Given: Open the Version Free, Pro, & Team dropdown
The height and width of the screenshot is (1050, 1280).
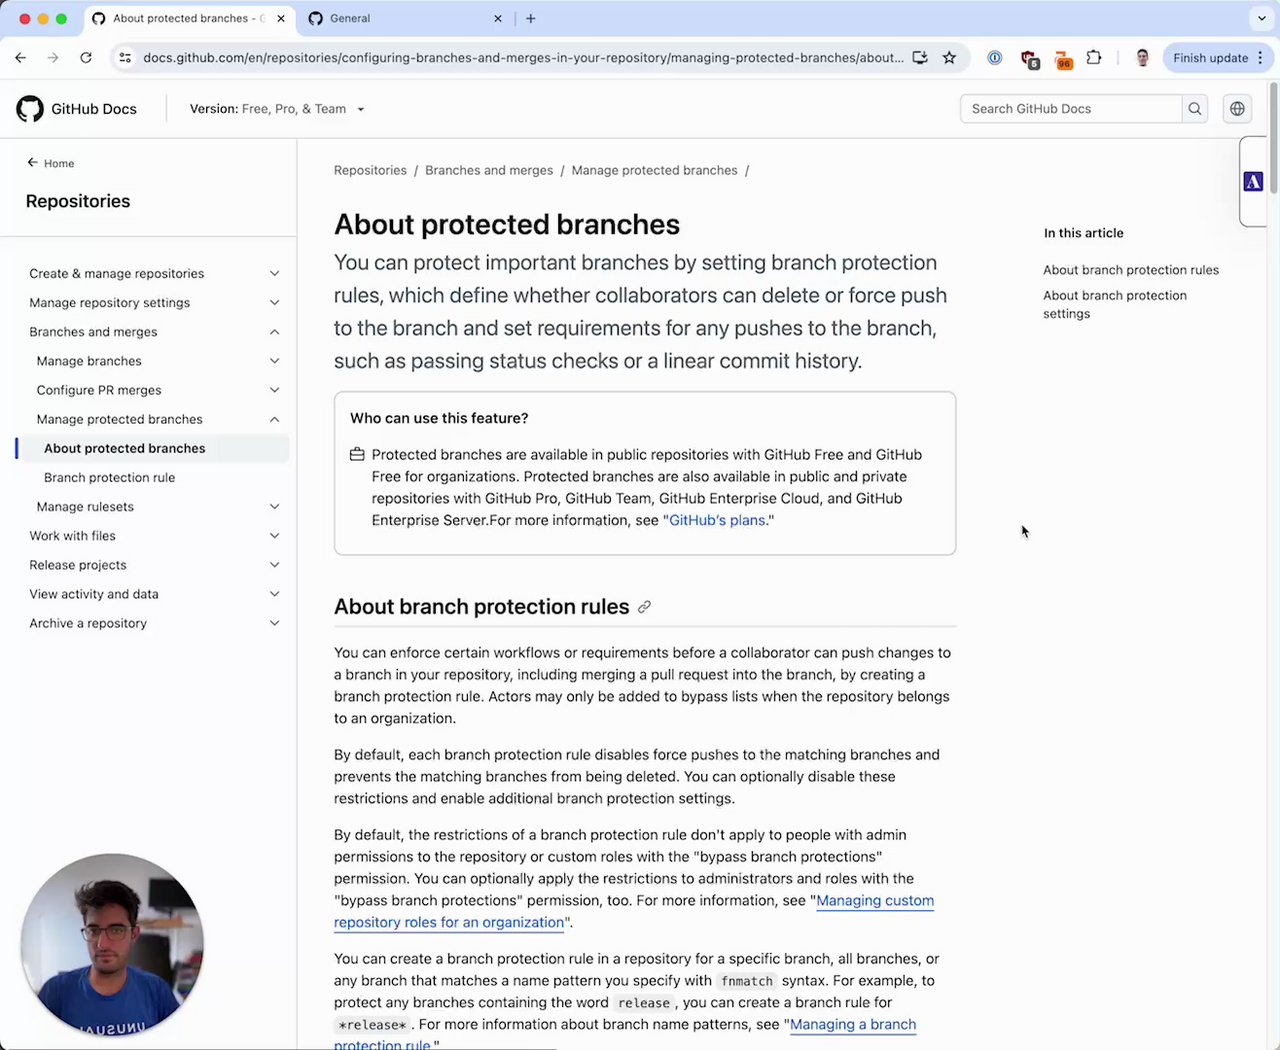Looking at the screenshot, I should (277, 109).
